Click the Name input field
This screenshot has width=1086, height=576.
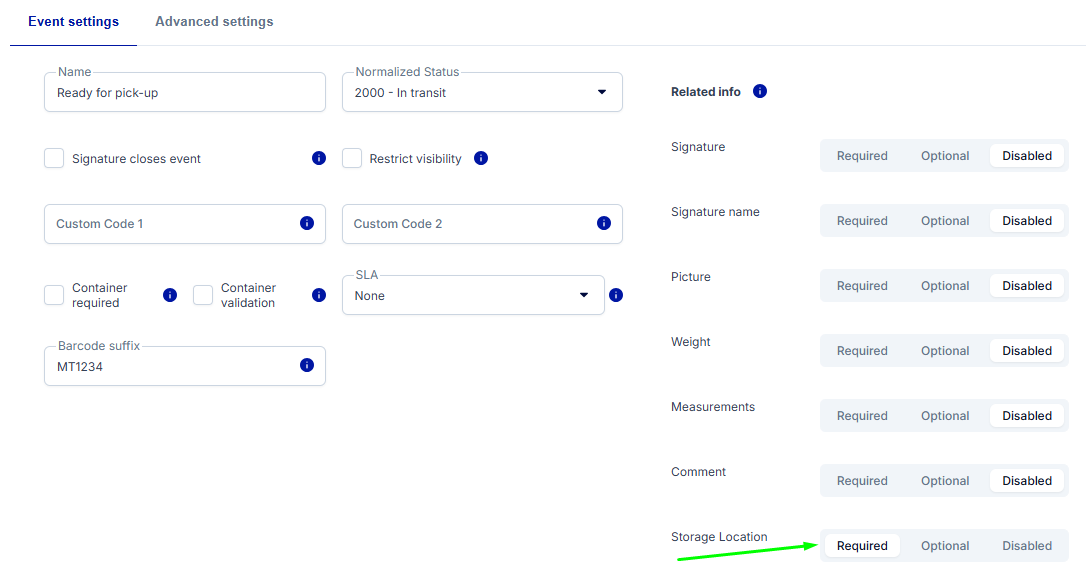(x=185, y=93)
